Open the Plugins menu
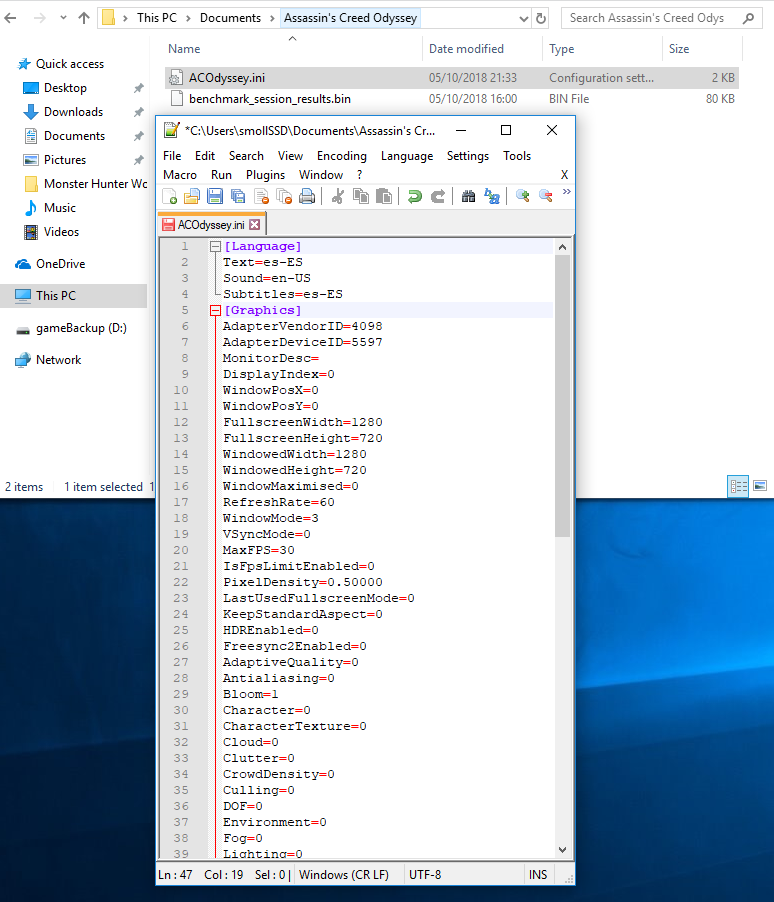 (x=265, y=175)
